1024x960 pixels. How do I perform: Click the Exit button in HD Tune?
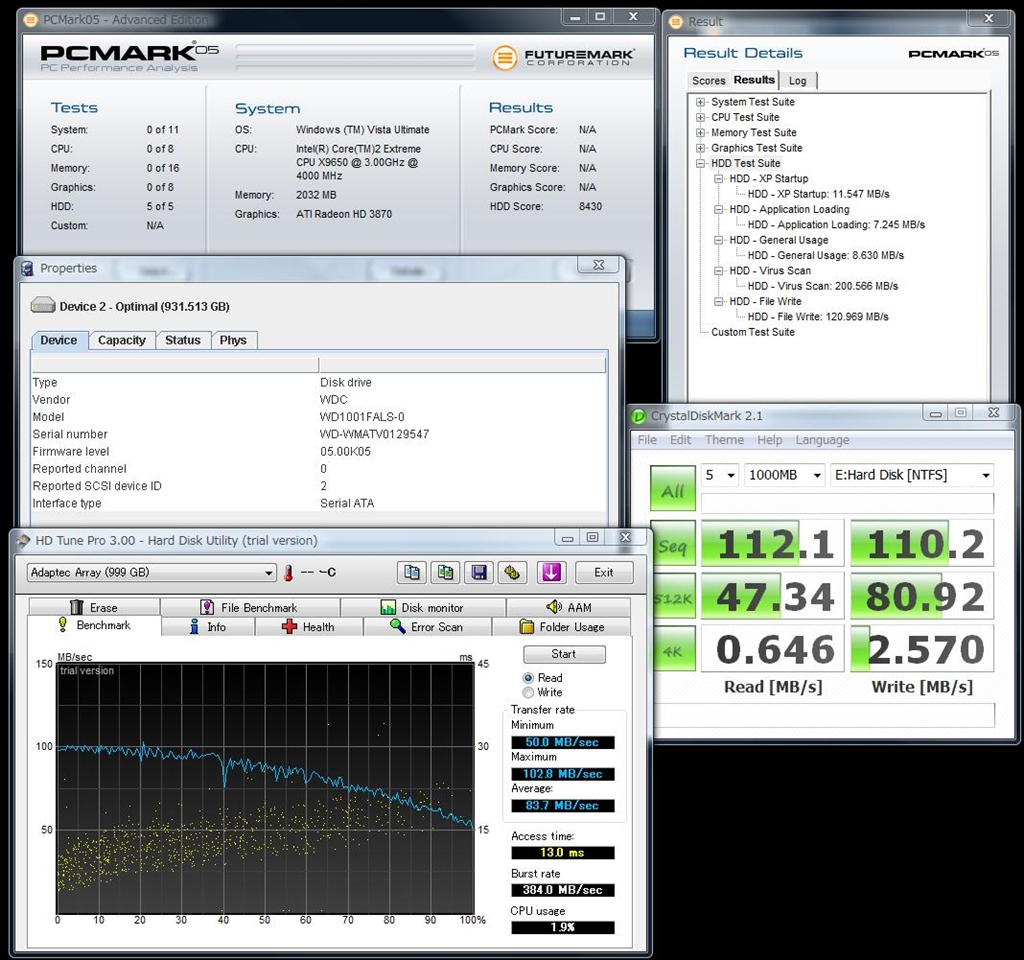click(603, 573)
